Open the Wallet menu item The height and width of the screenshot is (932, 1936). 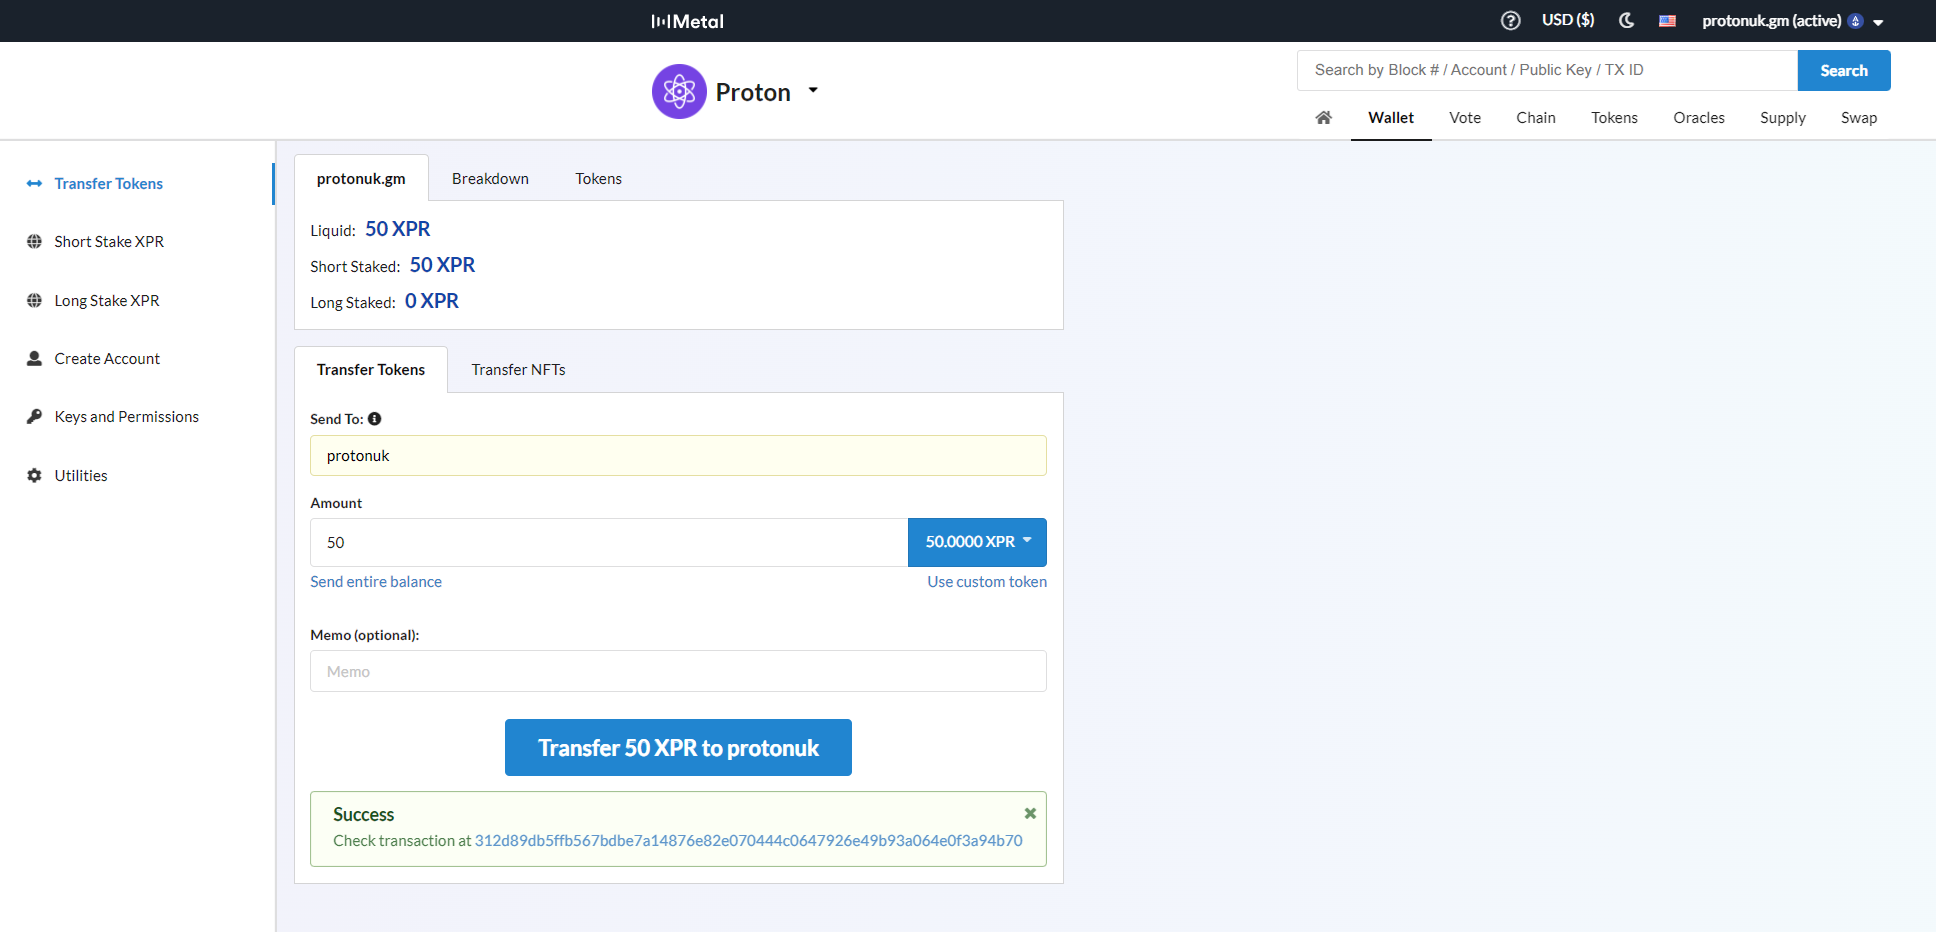(1391, 118)
